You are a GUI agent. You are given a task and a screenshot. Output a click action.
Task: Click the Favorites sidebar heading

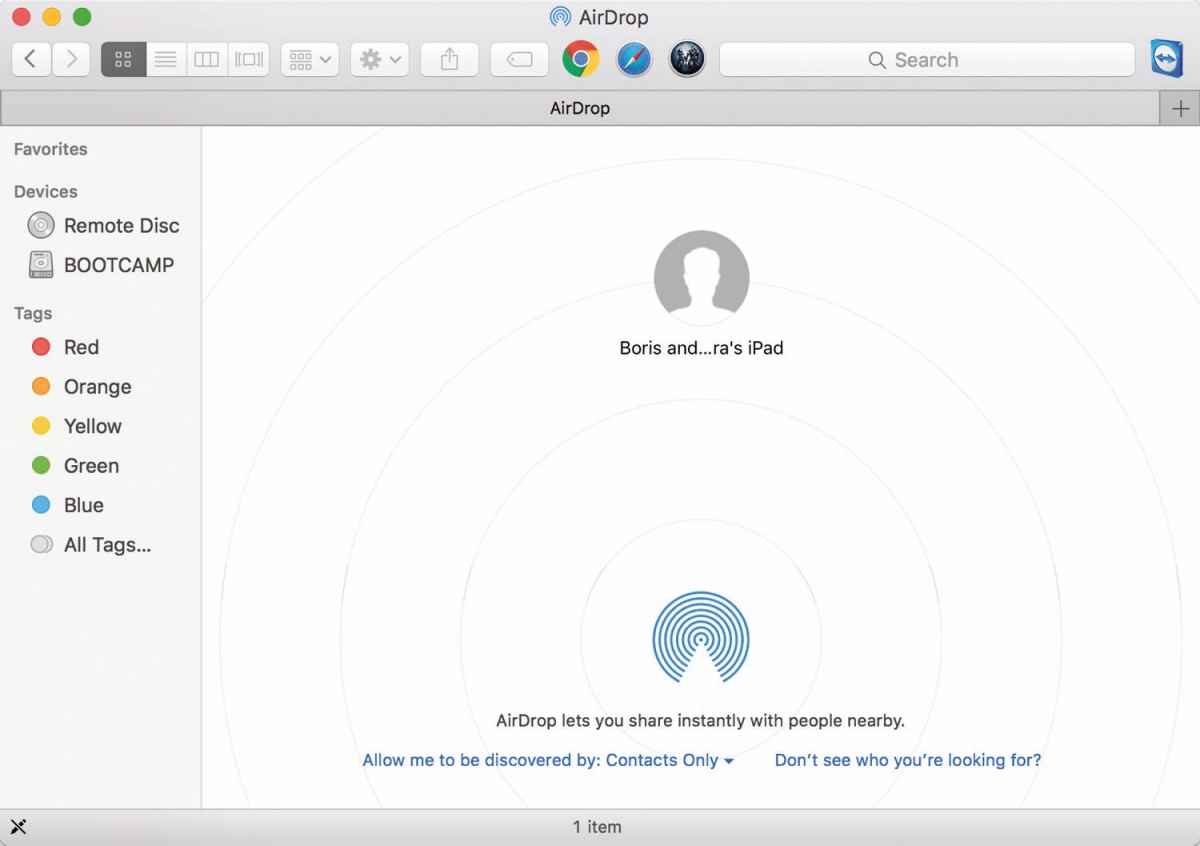tap(51, 149)
